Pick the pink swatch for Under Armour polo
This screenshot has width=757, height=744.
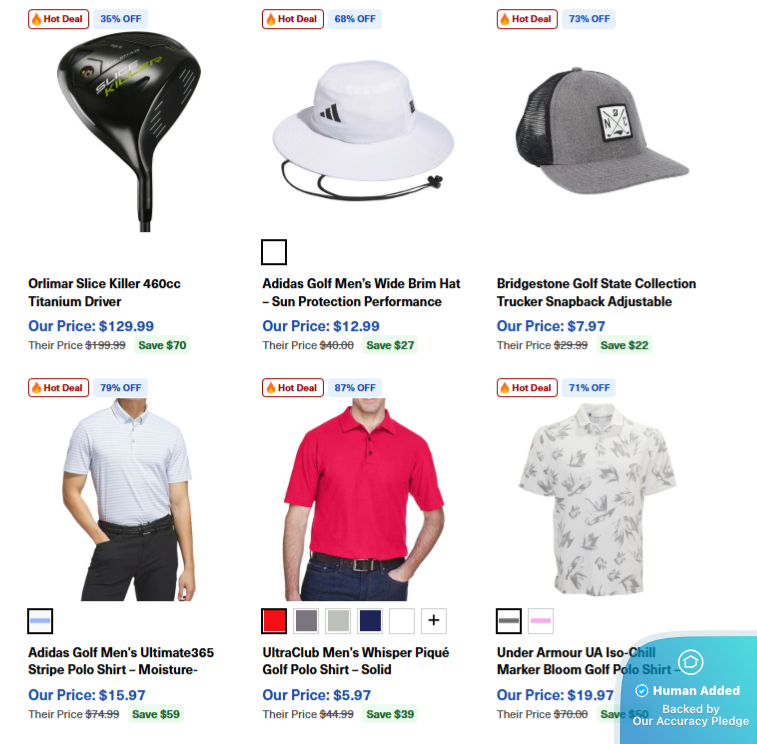pyautogui.click(x=541, y=621)
